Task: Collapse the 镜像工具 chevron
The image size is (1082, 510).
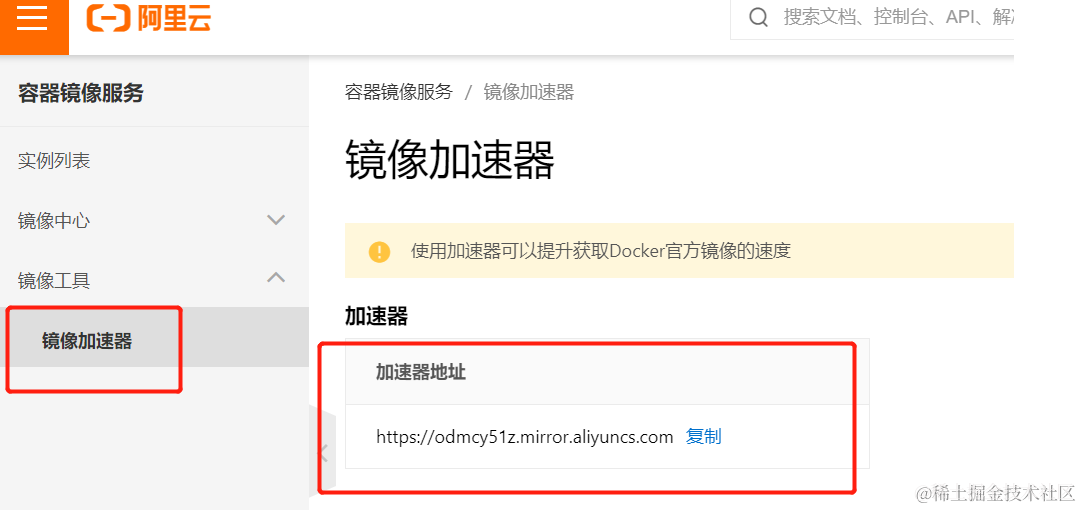Action: coord(276,277)
